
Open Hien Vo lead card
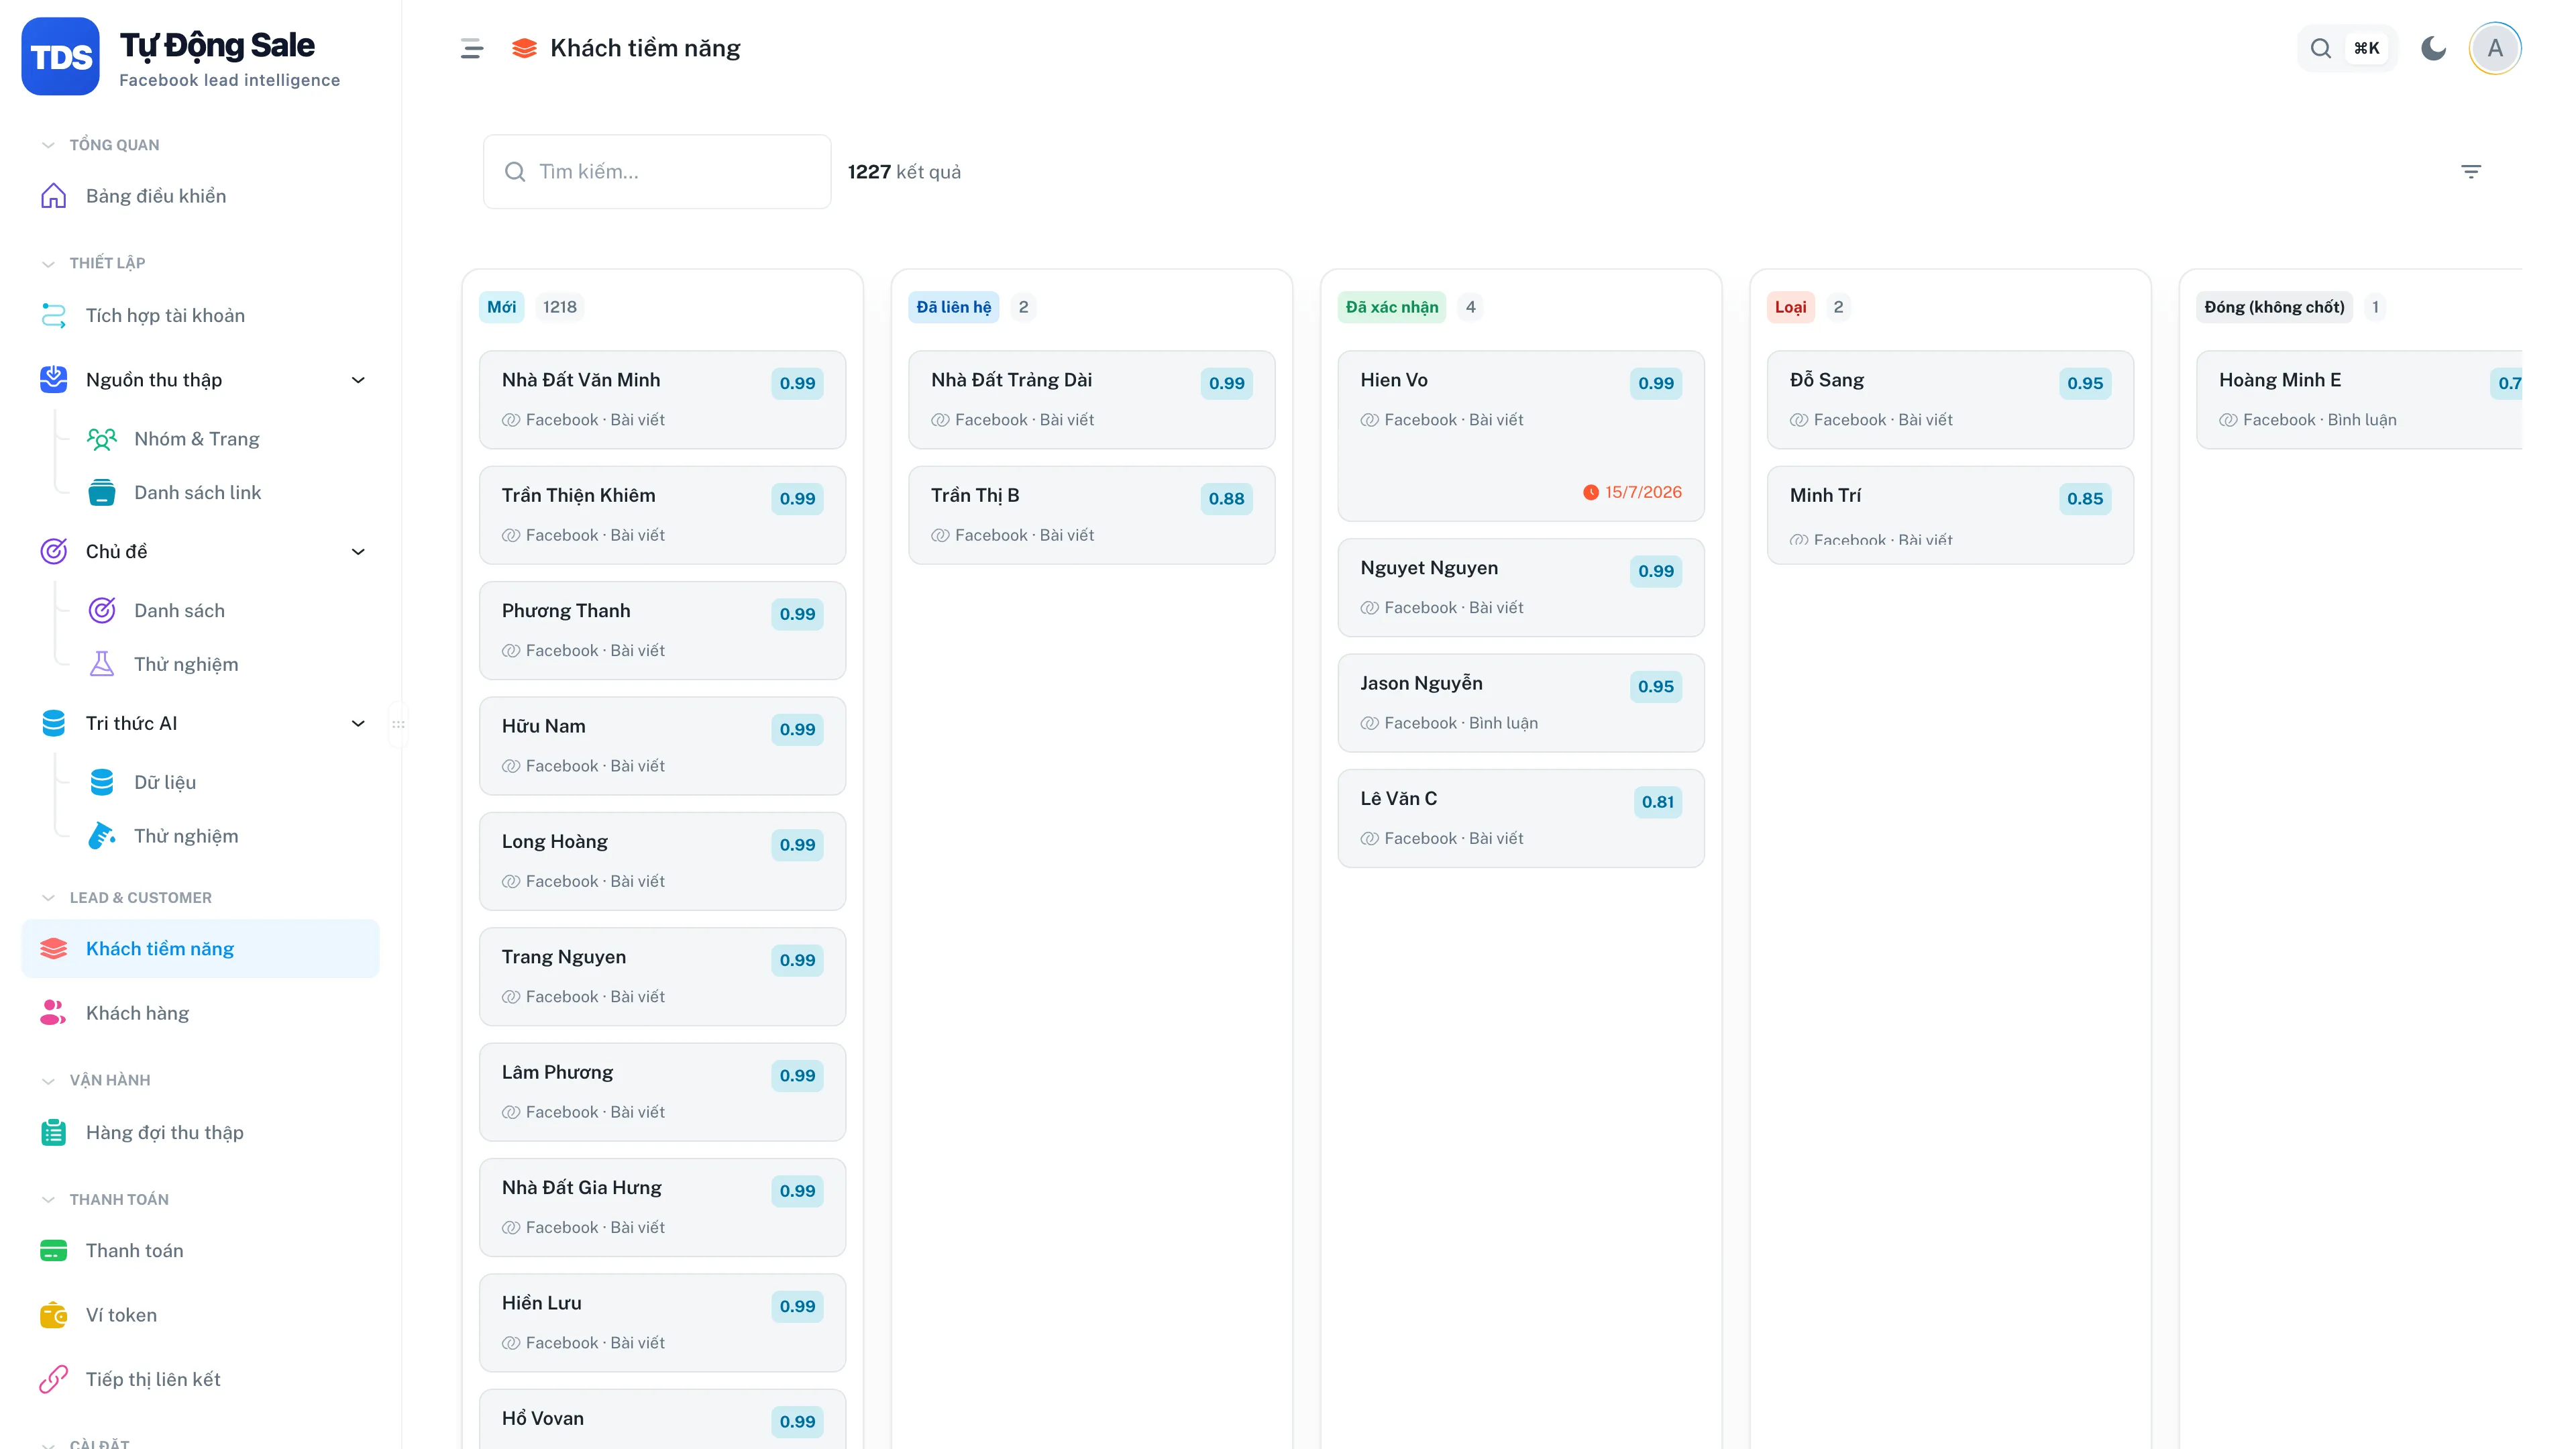click(x=1520, y=435)
